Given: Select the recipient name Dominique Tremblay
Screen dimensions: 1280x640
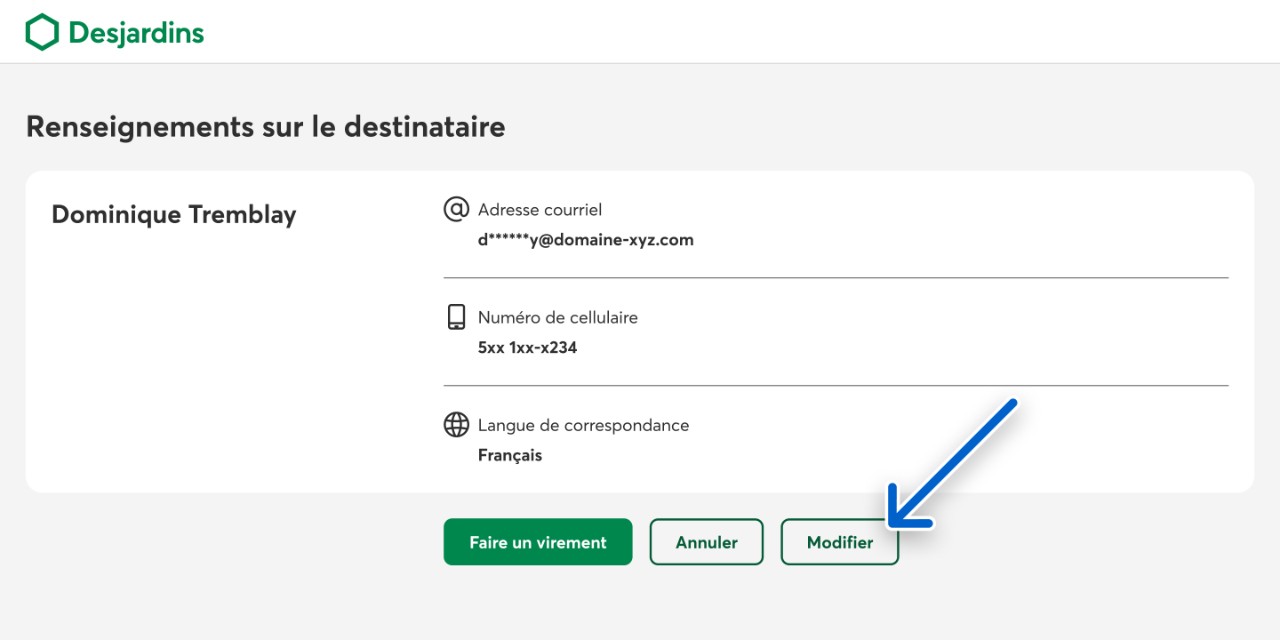Looking at the screenshot, I should pyautogui.click(x=174, y=215).
